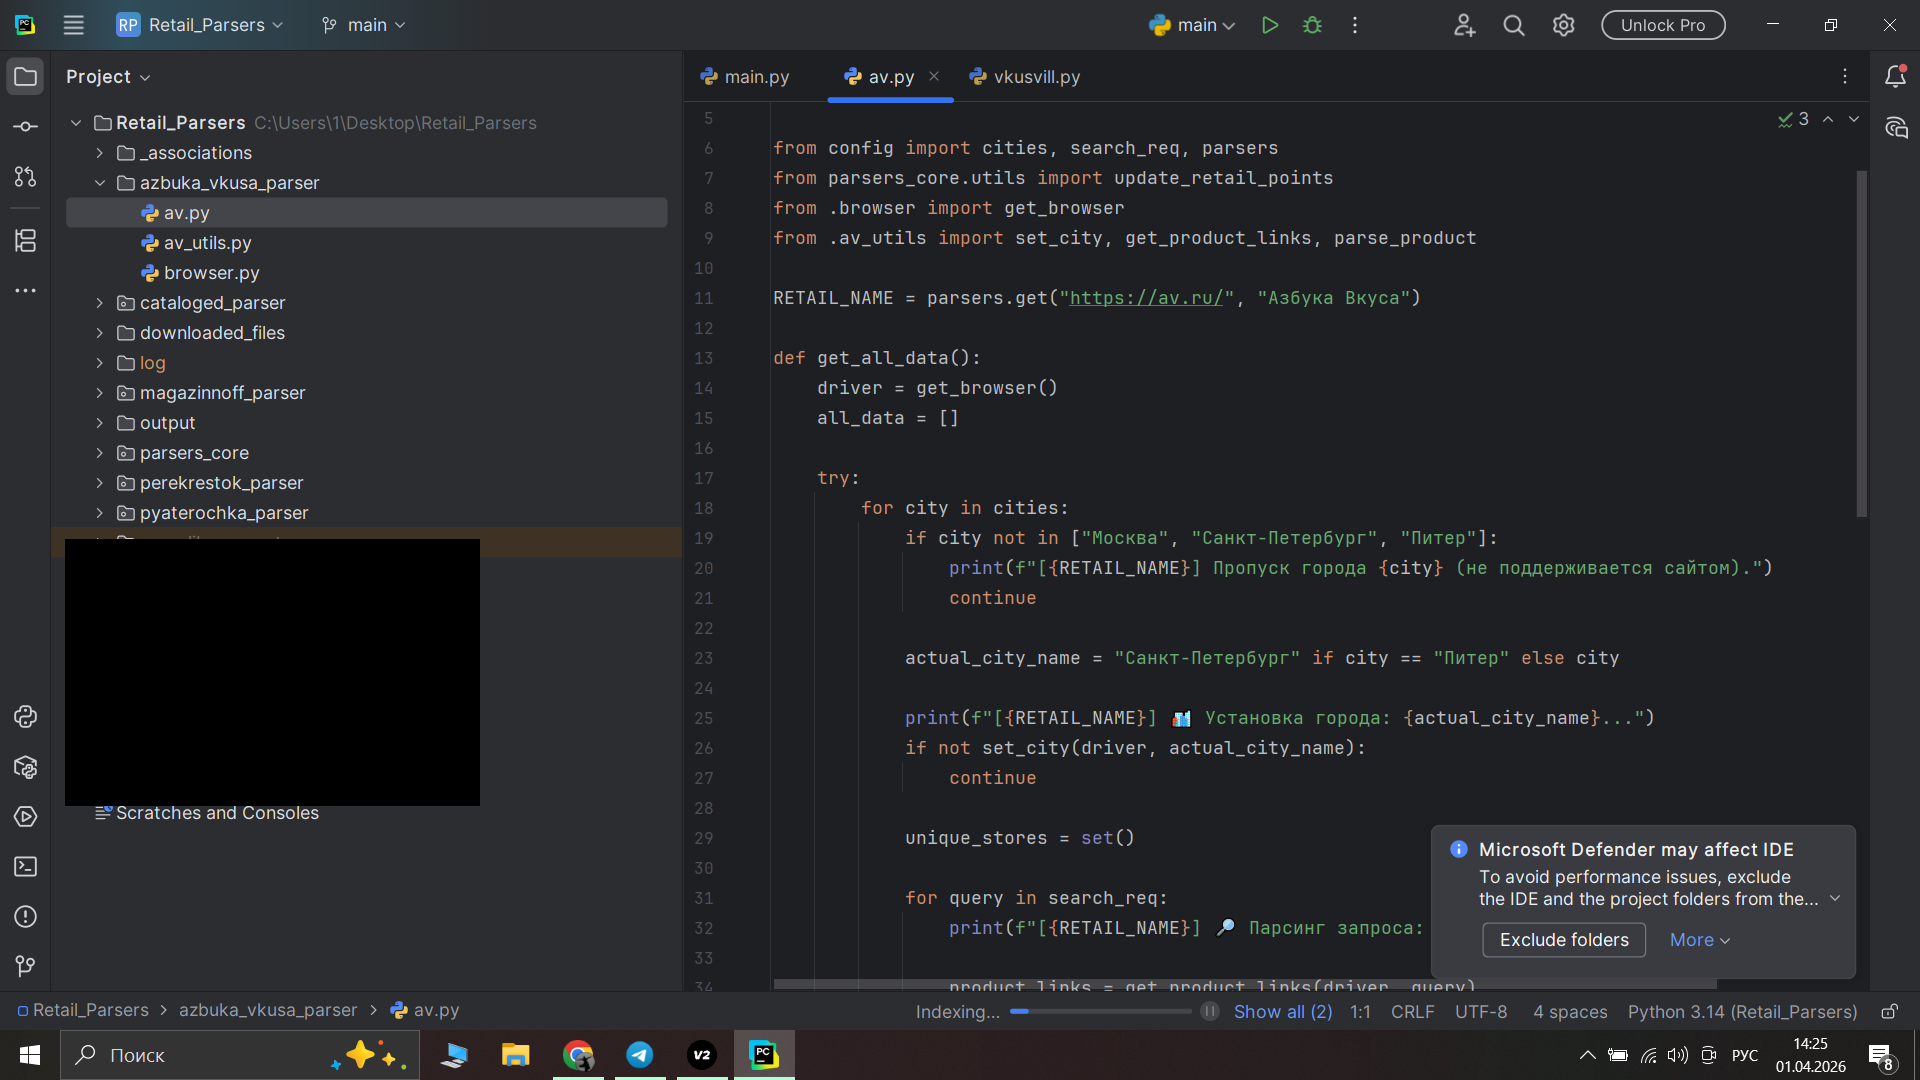1920x1080 pixels.
Task: Open the main branch dropdown
Action: [x=364, y=25]
